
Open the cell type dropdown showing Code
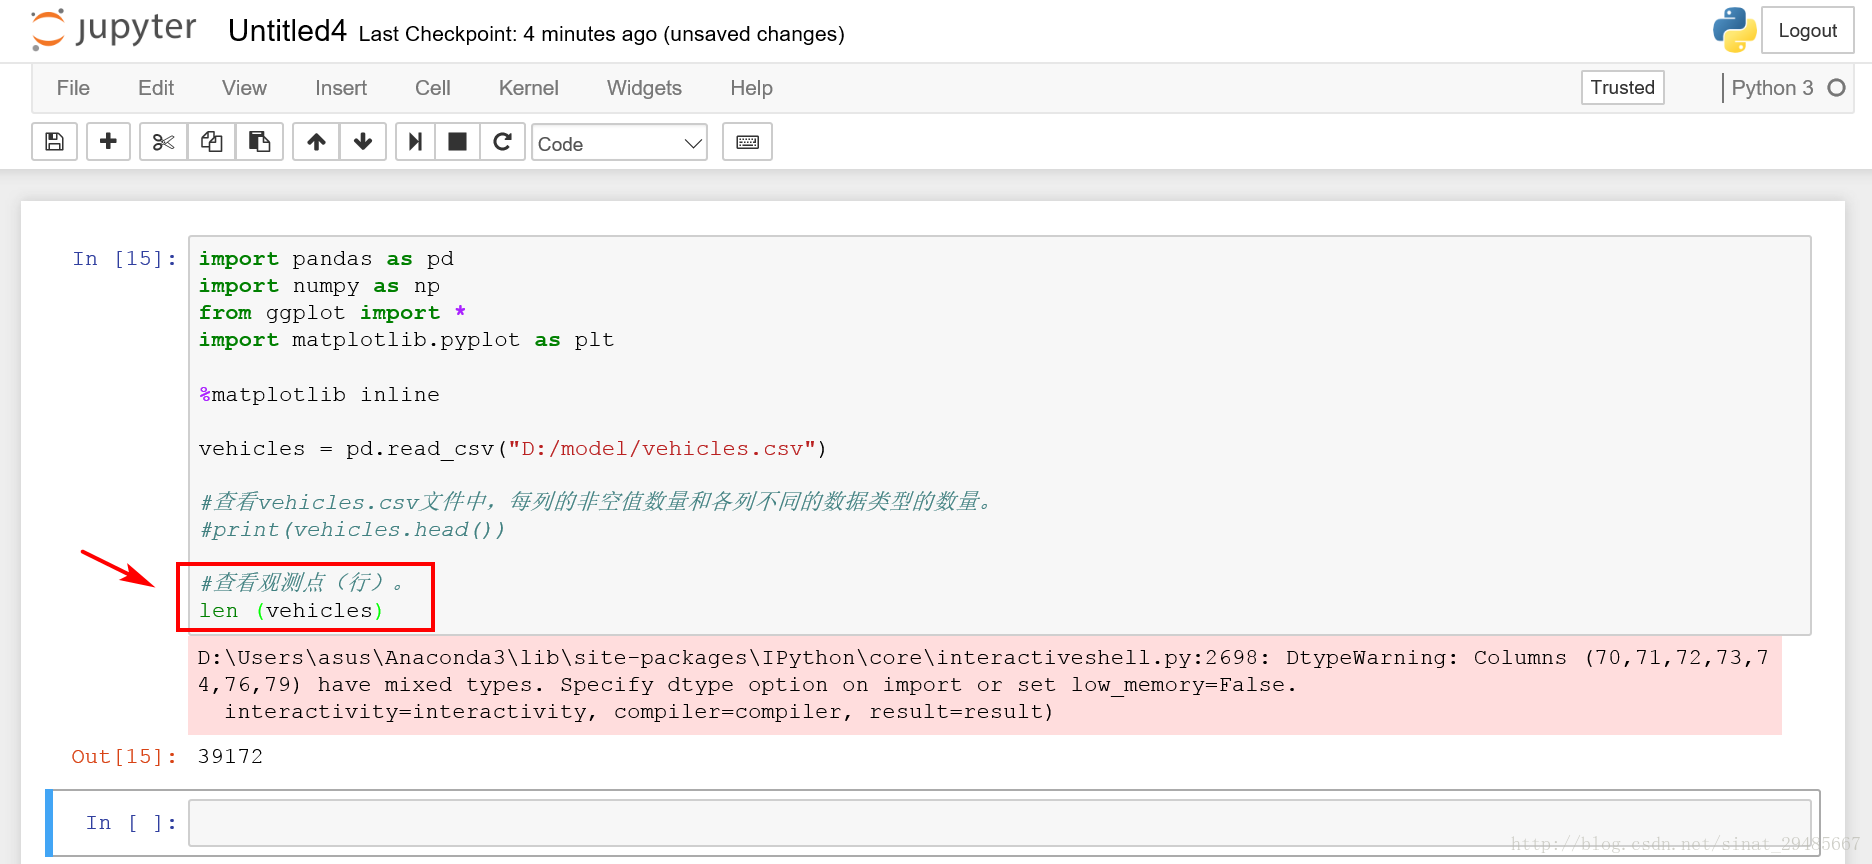619,143
